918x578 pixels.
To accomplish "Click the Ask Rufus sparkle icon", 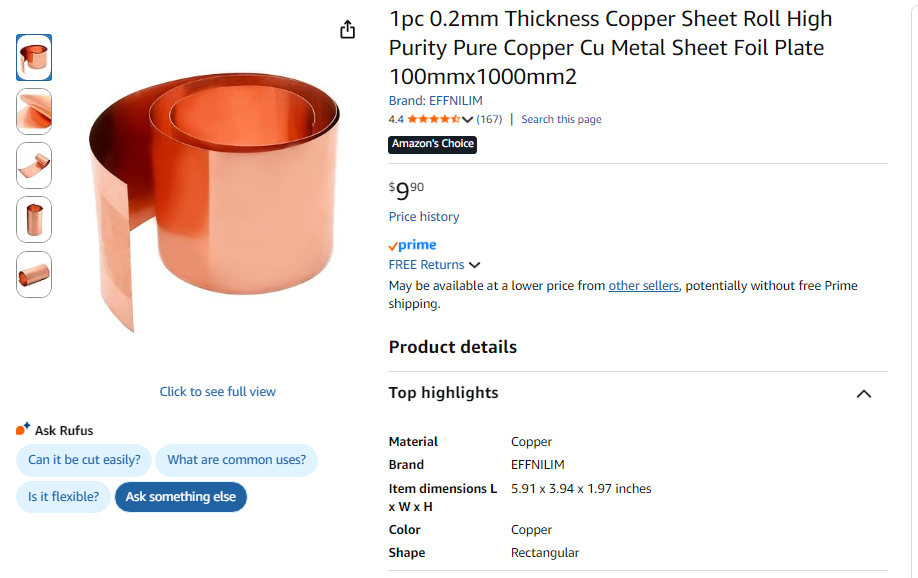I will (21, 429).
